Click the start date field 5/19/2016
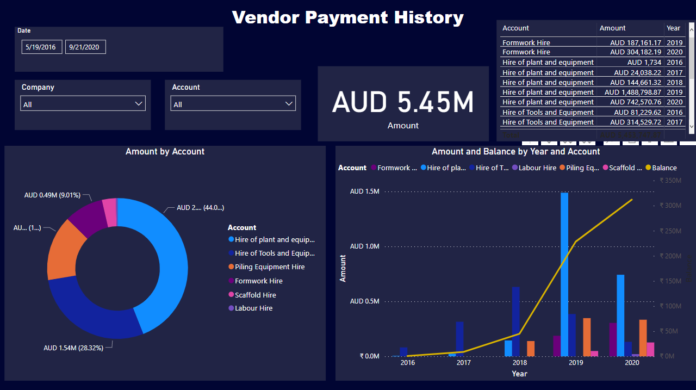Viewport: 696px width, 390px height. [x=41, y=47]
